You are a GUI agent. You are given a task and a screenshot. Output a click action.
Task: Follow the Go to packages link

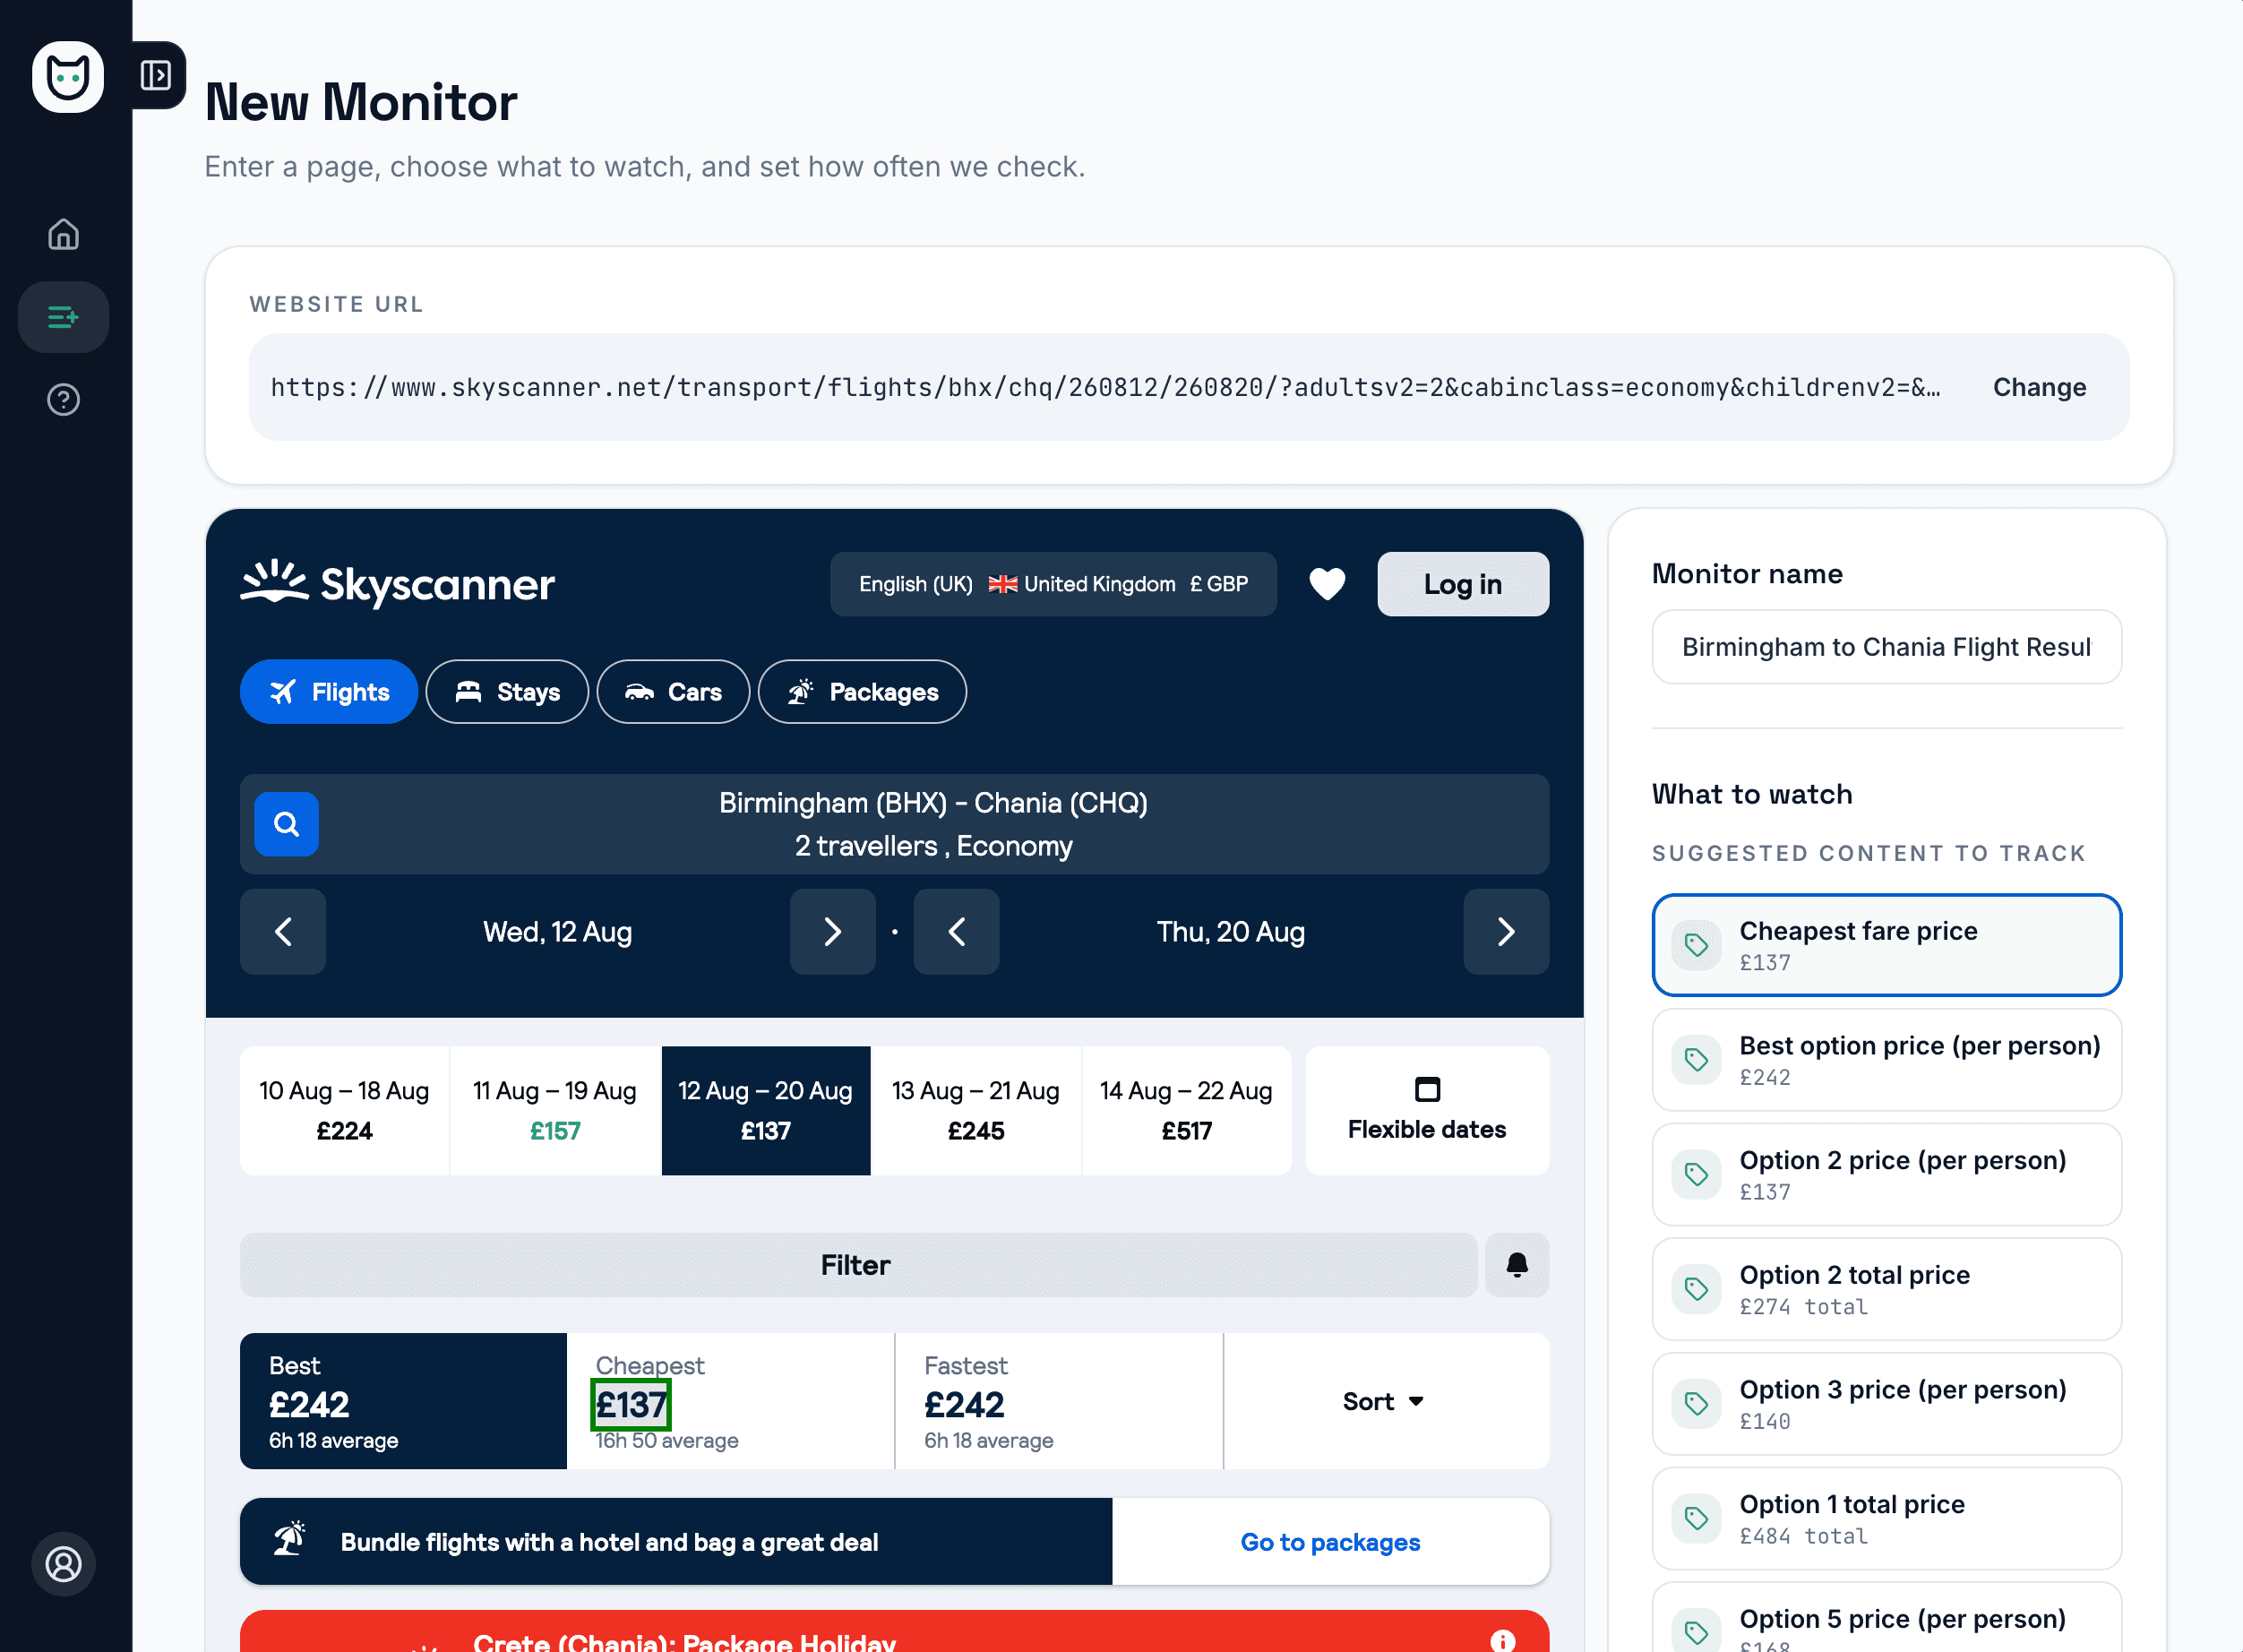(x=1330, y=1542)
